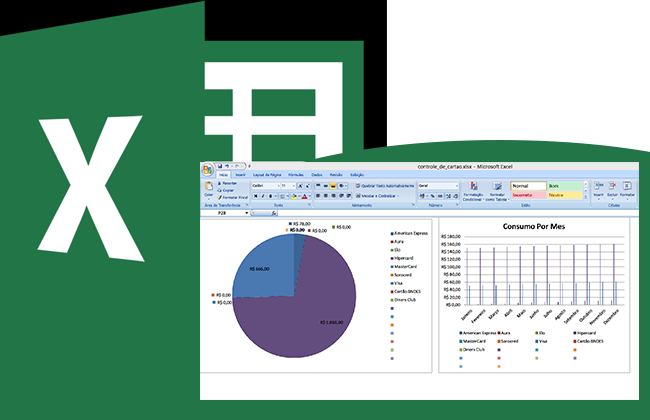Viewport: 650px width, 420px height.
Task: Click the text orientation icon
Action: (342, 186)
